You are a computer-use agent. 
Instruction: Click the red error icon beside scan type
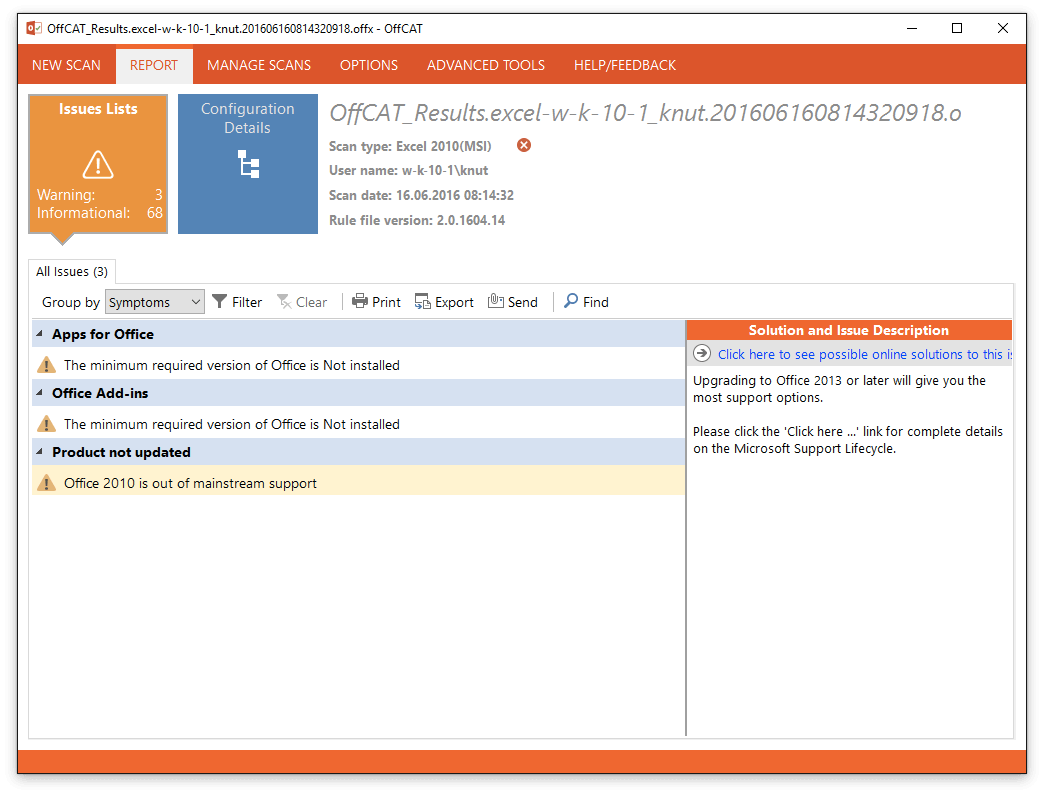coord(524,145)
